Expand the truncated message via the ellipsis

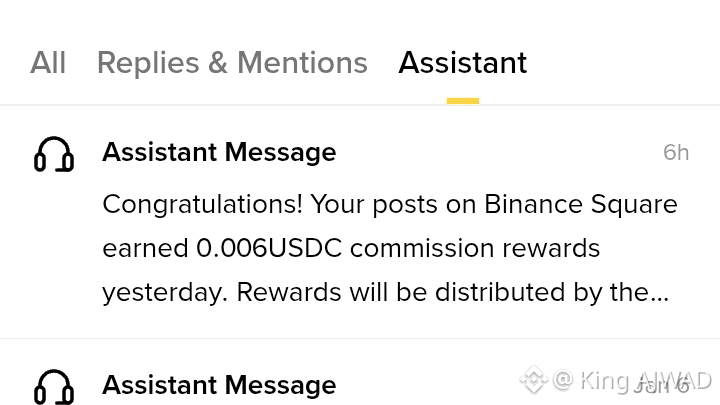(x=659, y=294)
